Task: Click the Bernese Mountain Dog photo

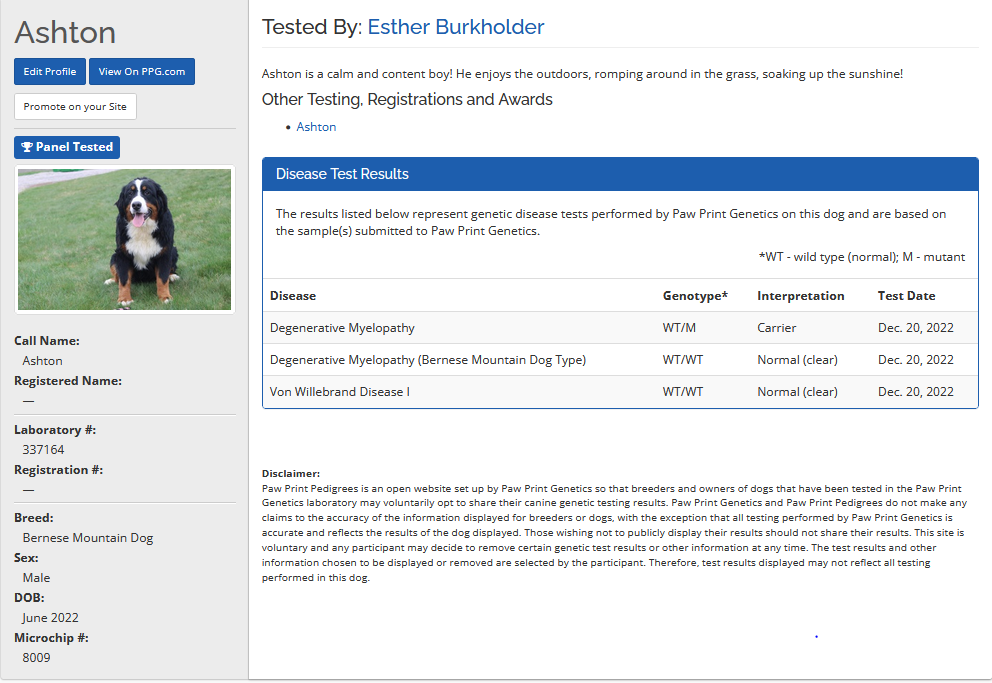Action: point(125,239)
